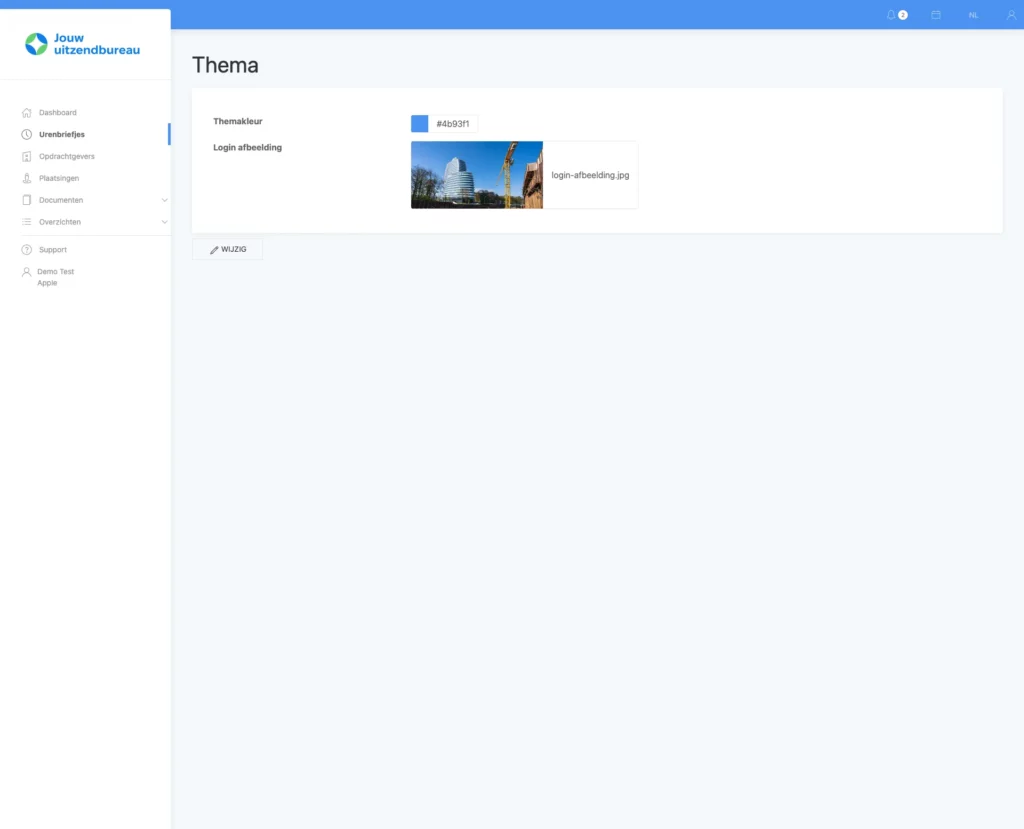Open the notifications bell icon
Image resolution: width=1024 pixels, height=829 pixels.
891,15
